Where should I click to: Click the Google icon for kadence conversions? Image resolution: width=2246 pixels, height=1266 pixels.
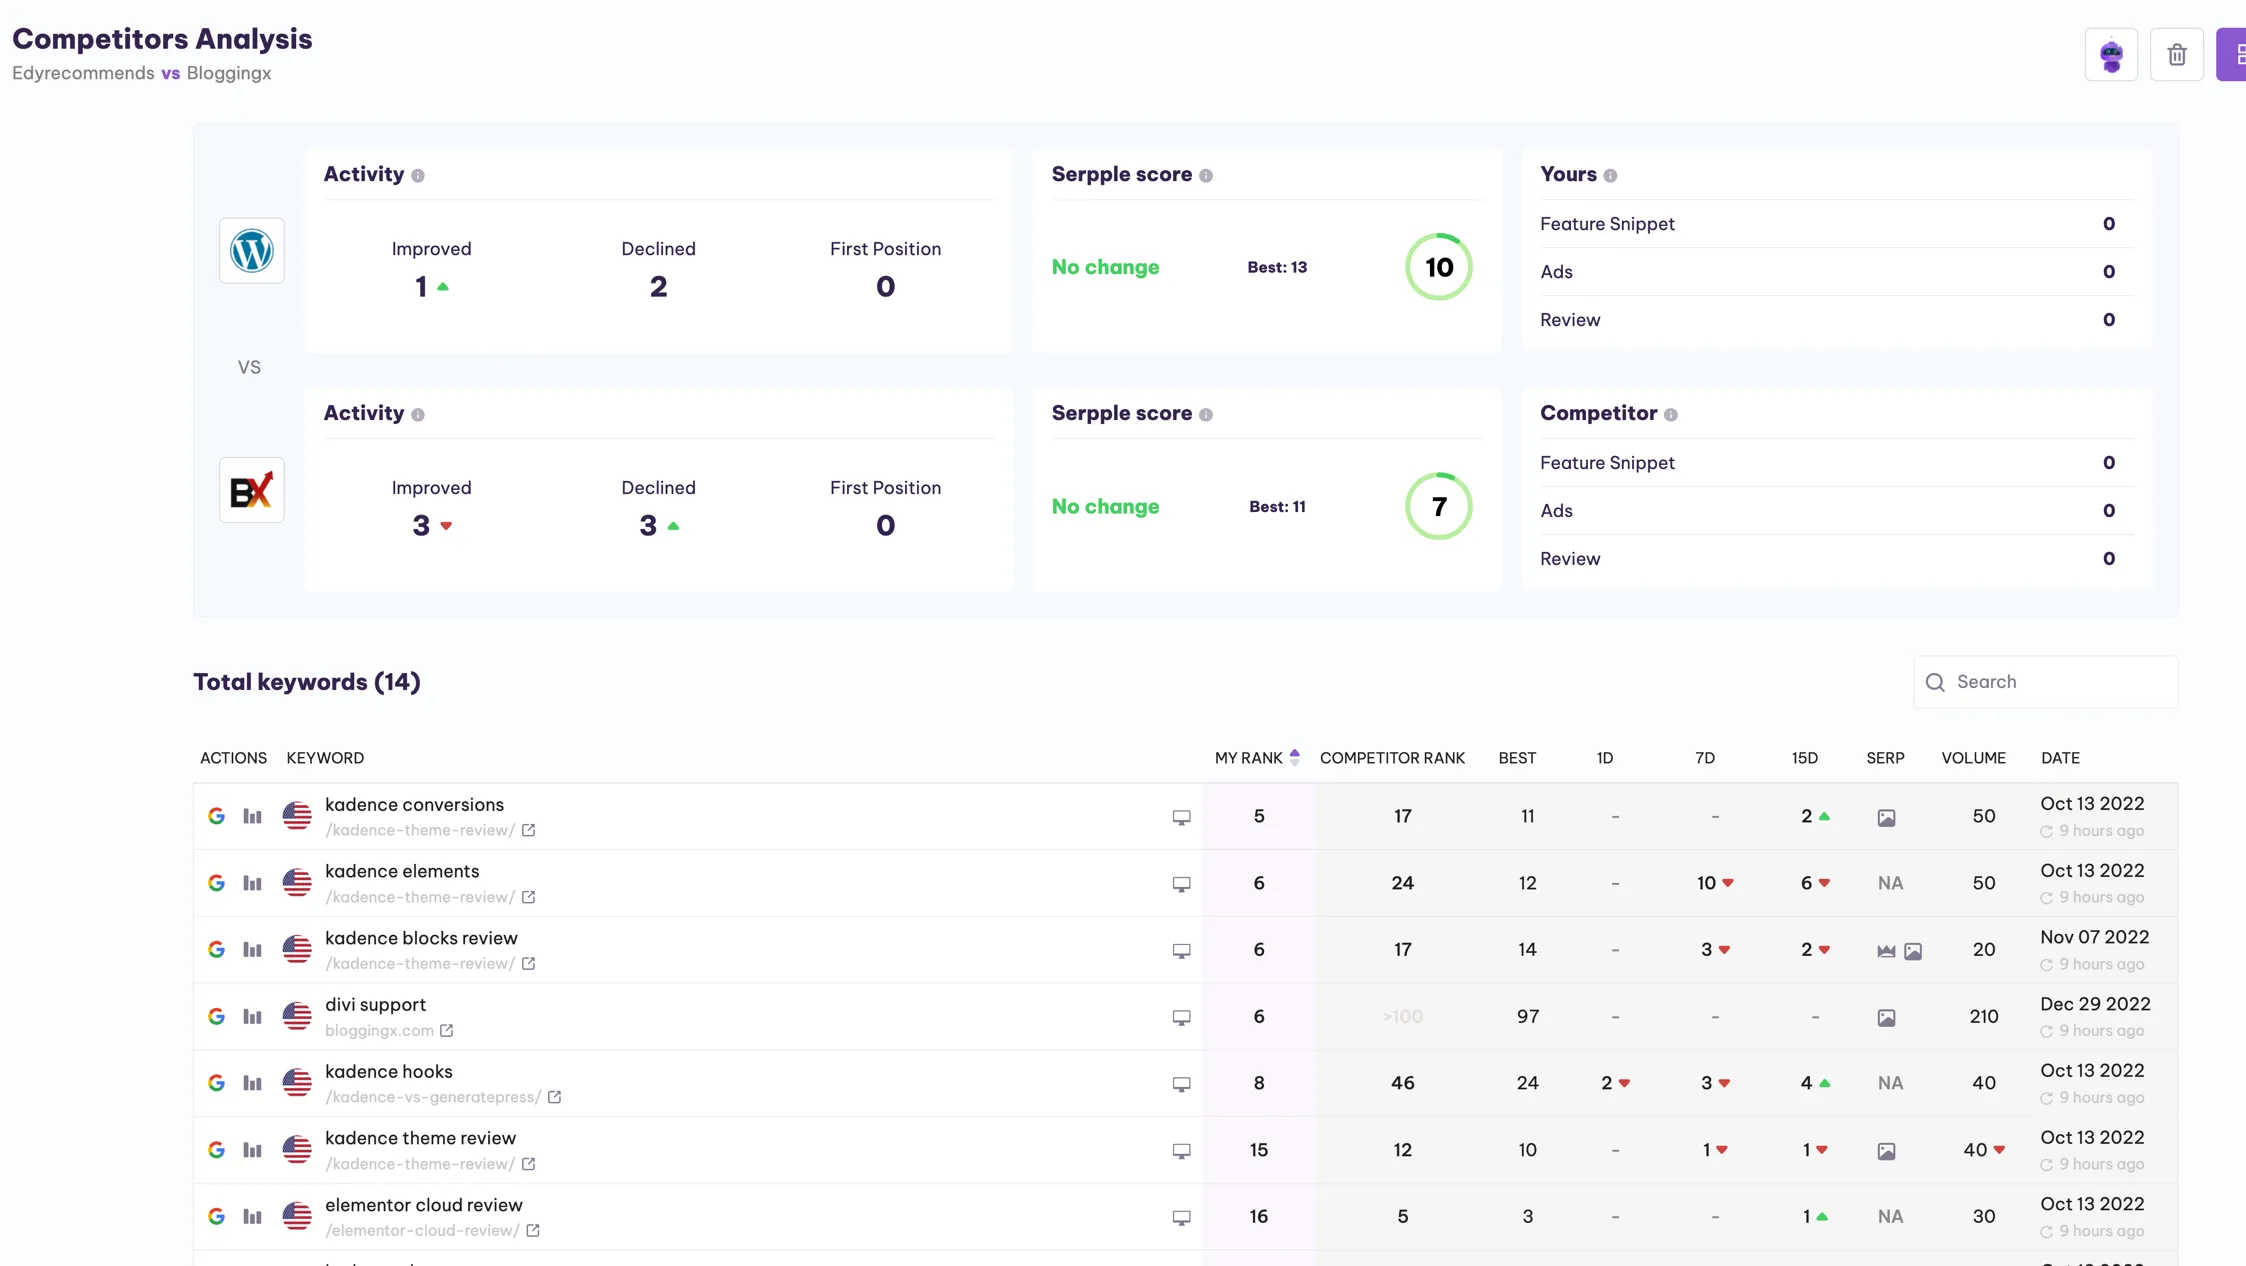[x=216, y=816]
